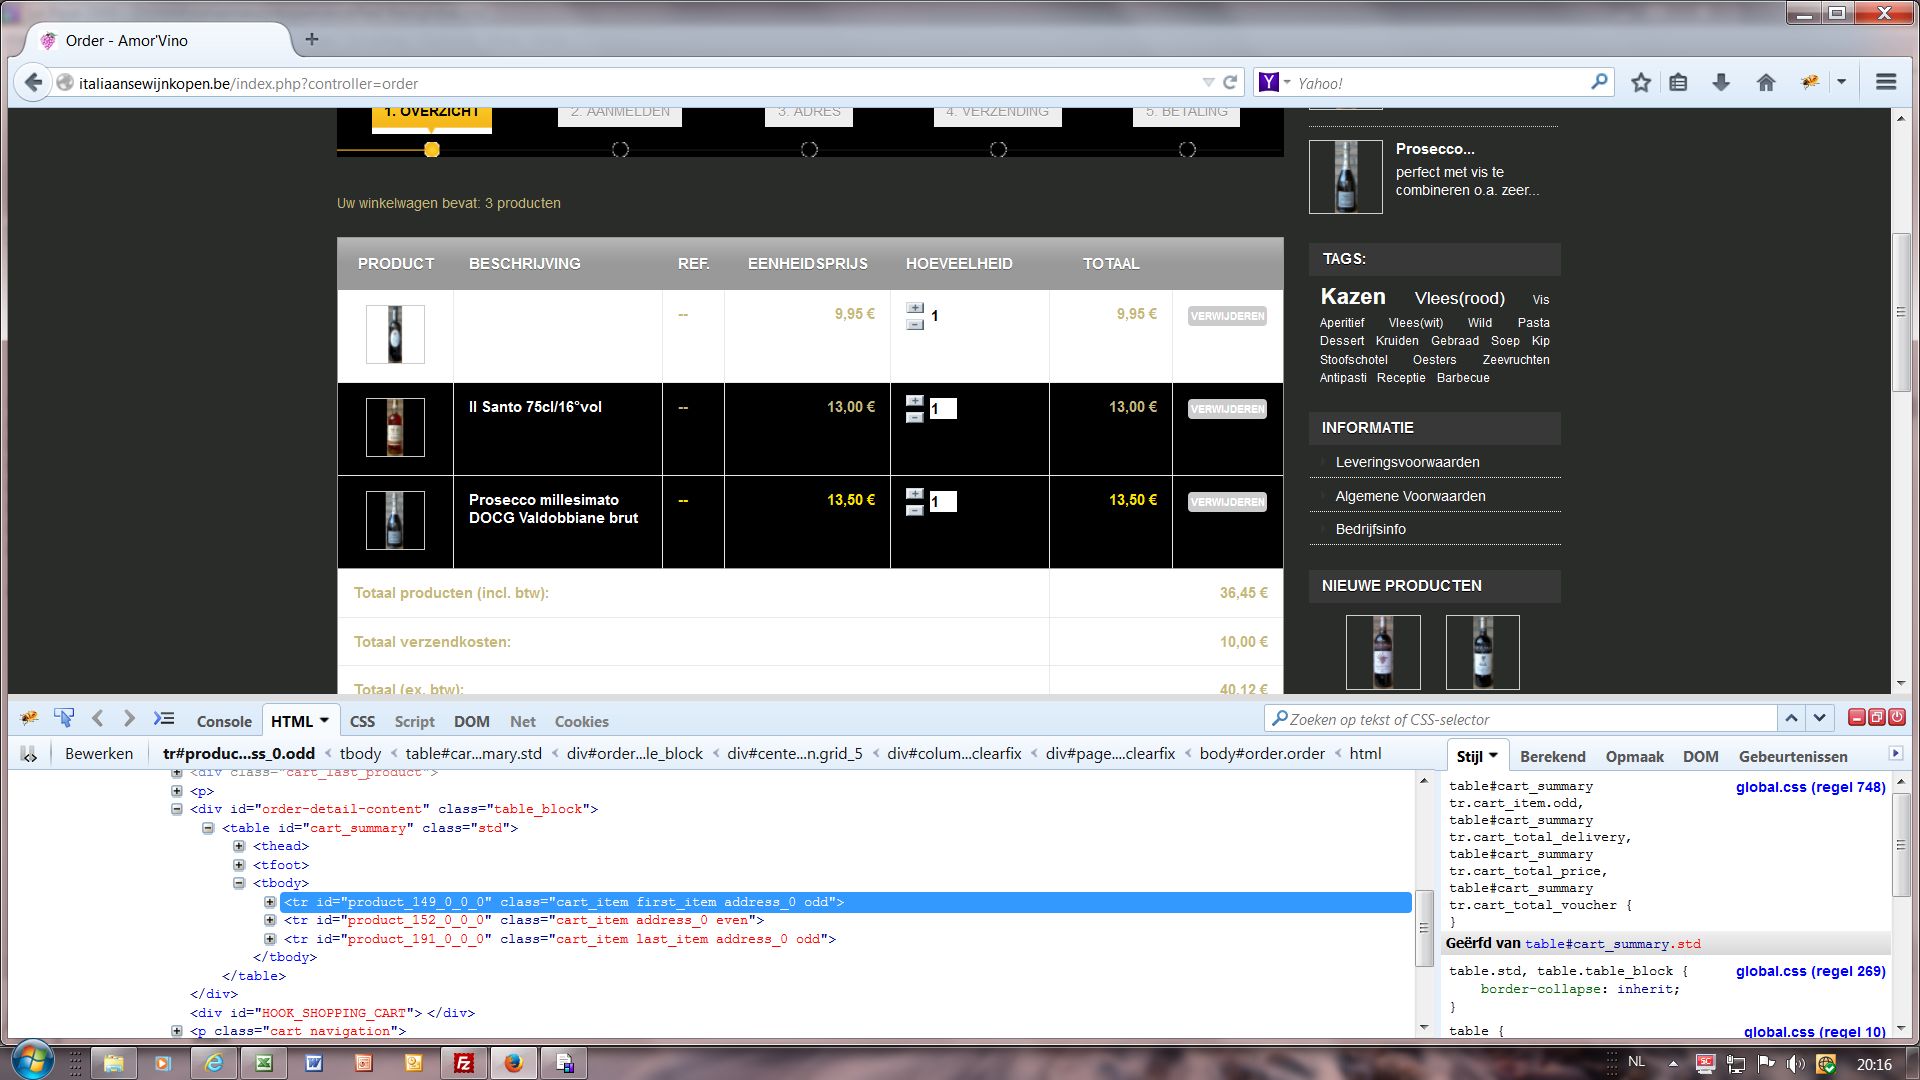Viewport: 1920px width, 1080px height.
Task: Expand product_152 tr row node
Action: pyautogui.click(x=270, y=920)
